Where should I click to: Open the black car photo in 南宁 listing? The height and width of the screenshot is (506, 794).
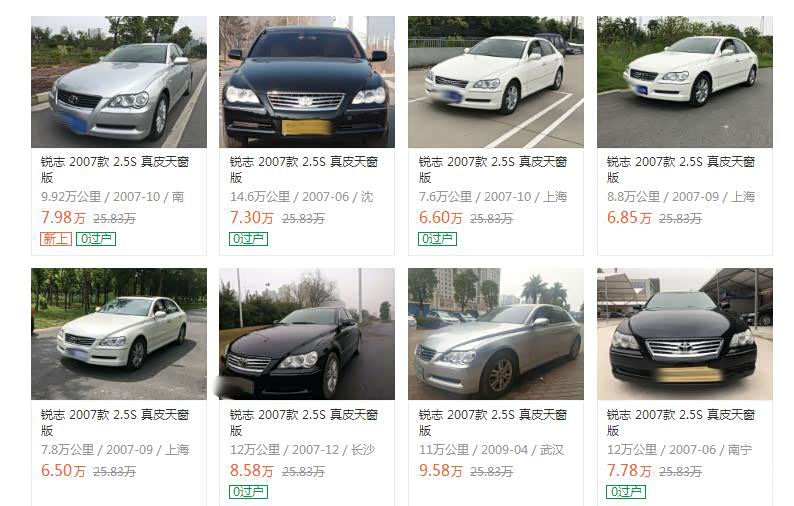tap(685, 334)
